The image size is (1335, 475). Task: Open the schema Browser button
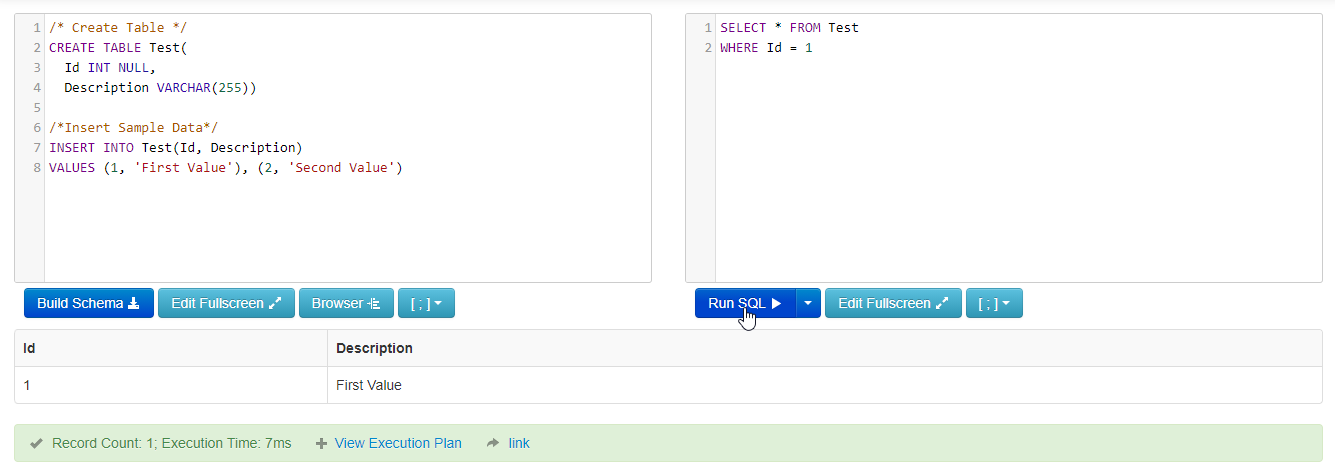coord(346,303)
